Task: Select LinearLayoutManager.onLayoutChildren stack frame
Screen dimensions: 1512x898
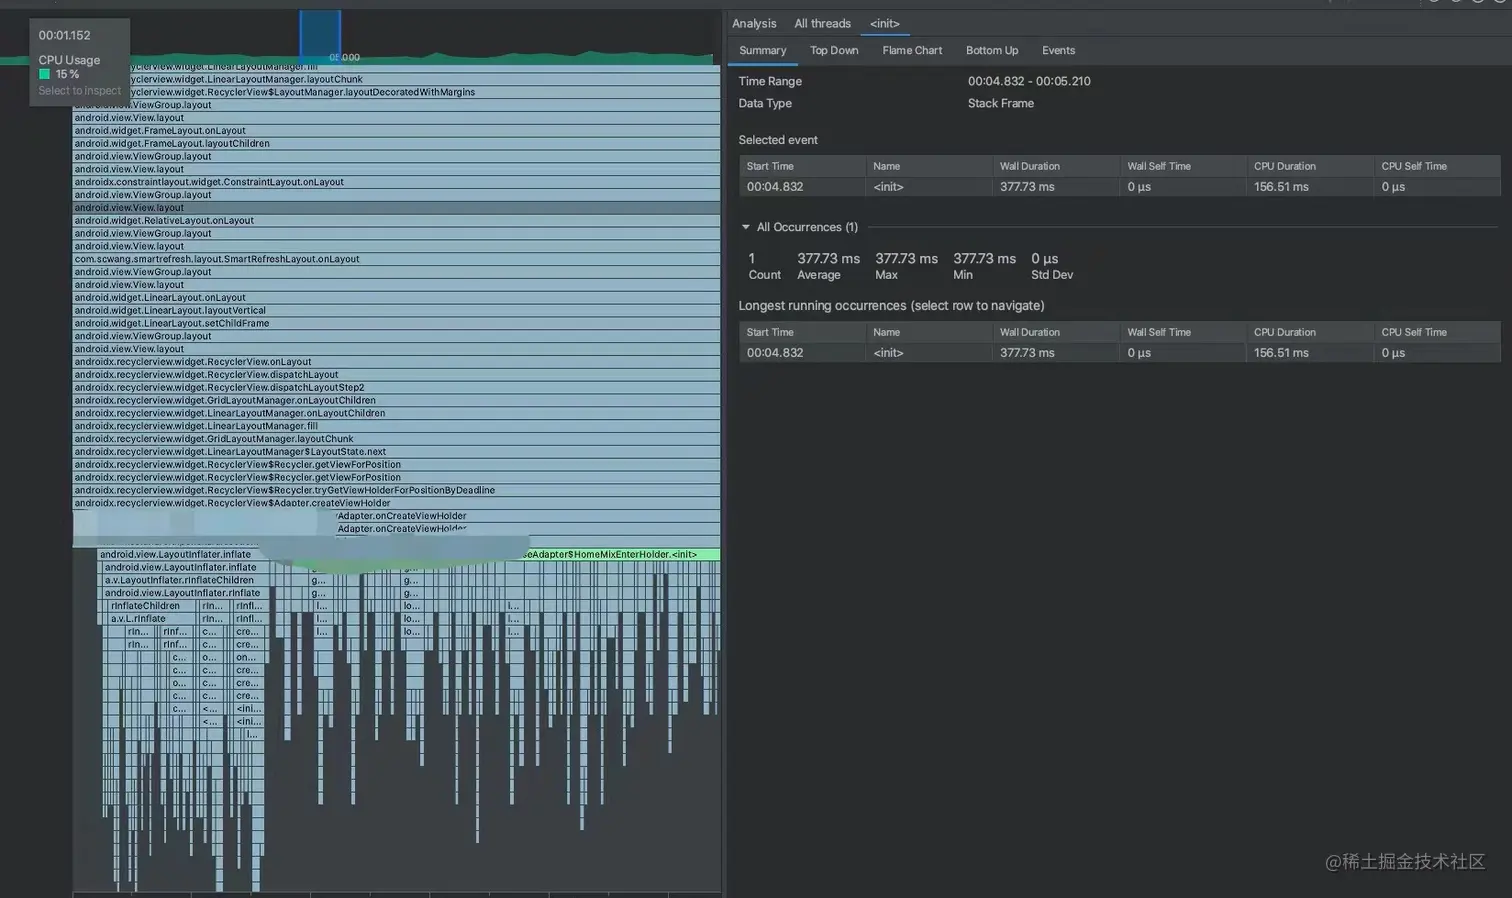Action: [396, 413]
